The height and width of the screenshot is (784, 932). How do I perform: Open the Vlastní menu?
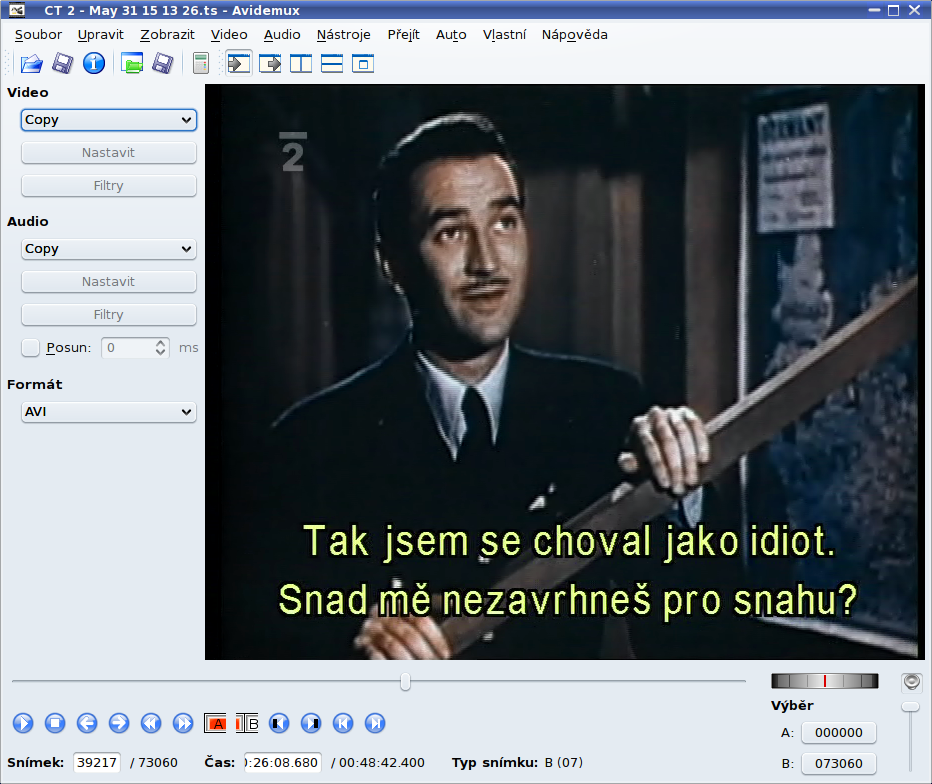504,34
